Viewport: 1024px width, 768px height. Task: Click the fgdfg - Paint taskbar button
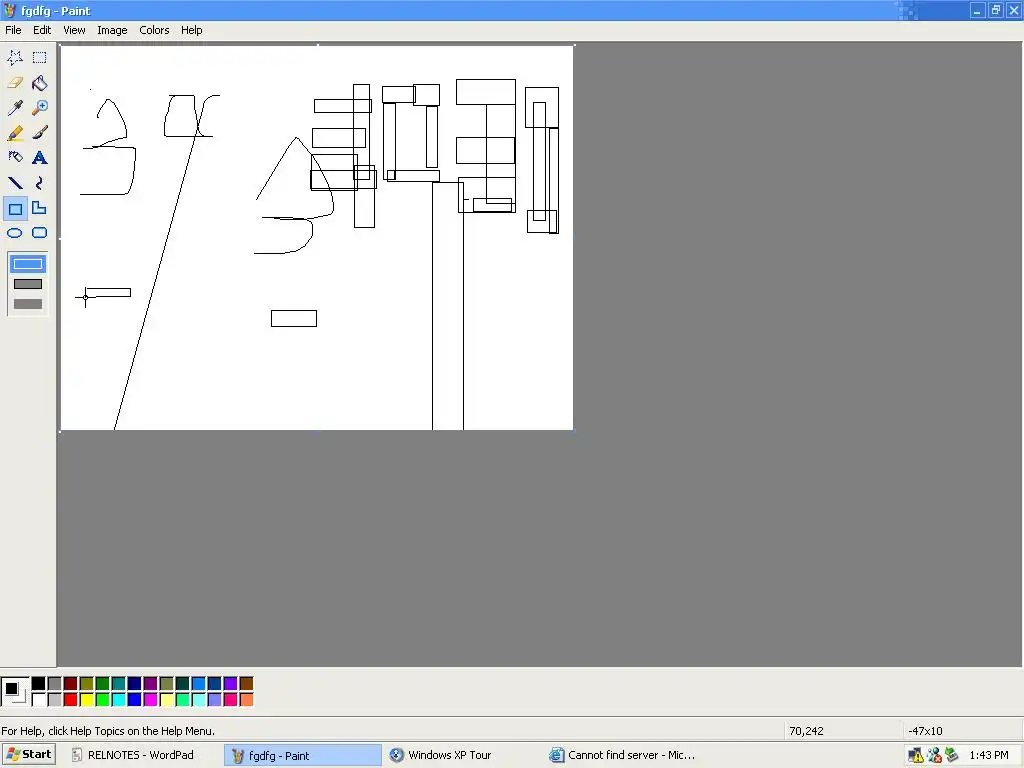[302, 756]
